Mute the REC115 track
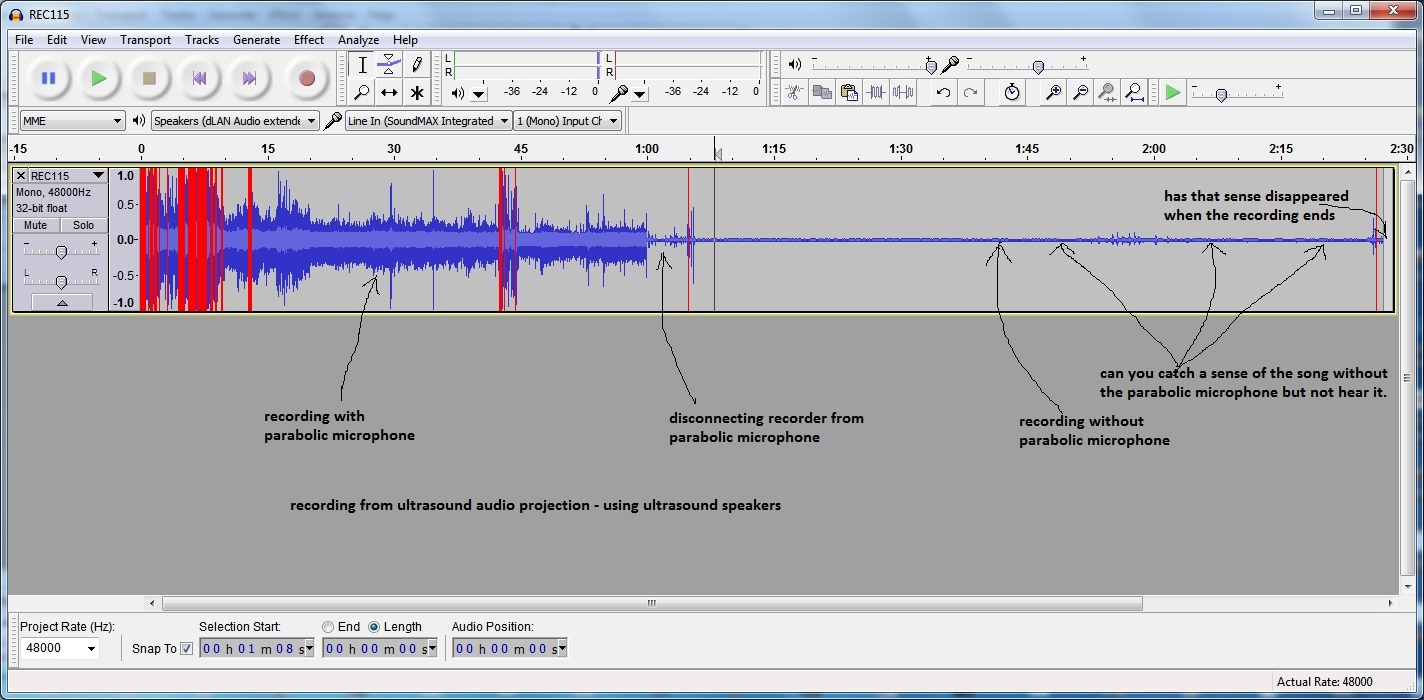 point(35,226)
